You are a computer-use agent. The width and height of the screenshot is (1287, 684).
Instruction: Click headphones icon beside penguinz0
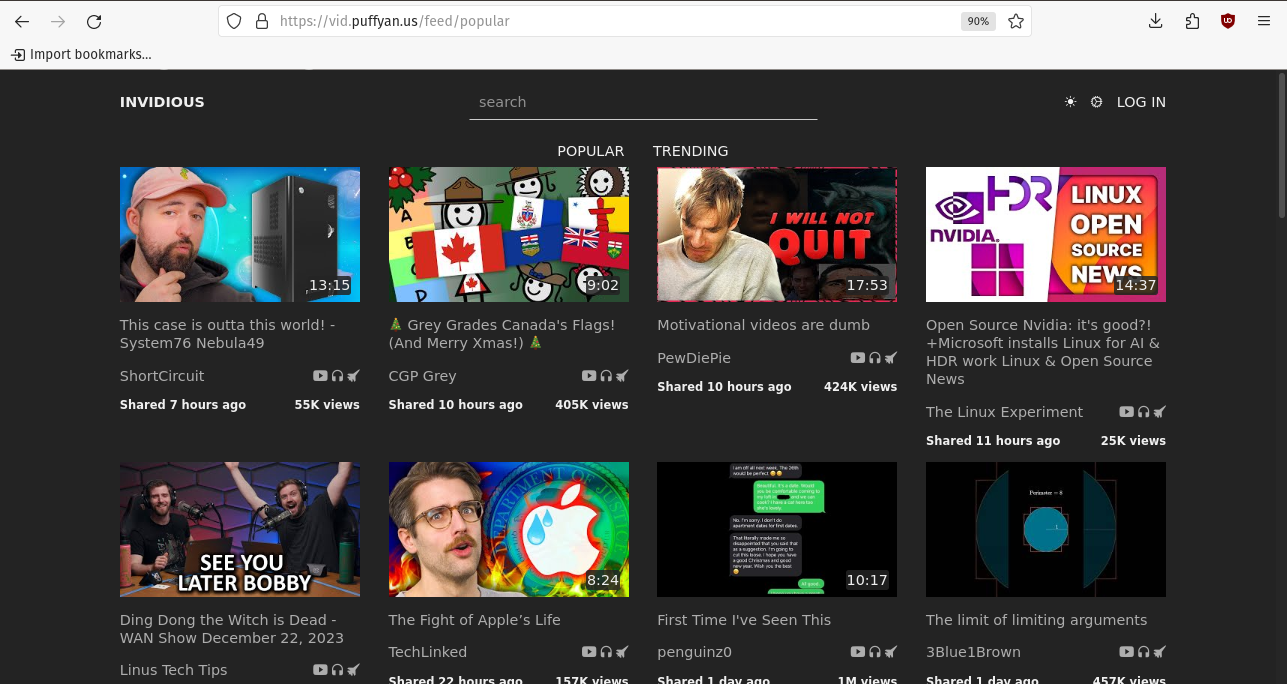tap(875, 652)
